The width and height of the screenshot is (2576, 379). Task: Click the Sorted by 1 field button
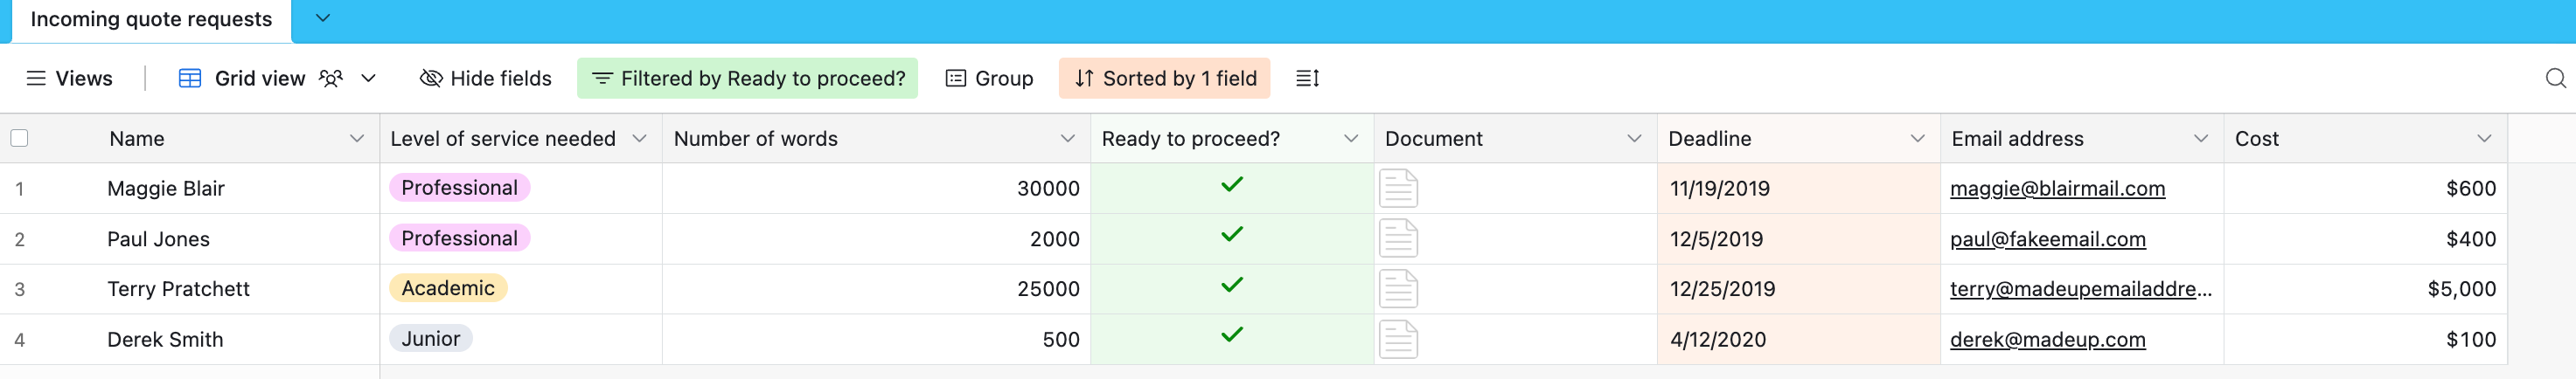point(1164,78)
